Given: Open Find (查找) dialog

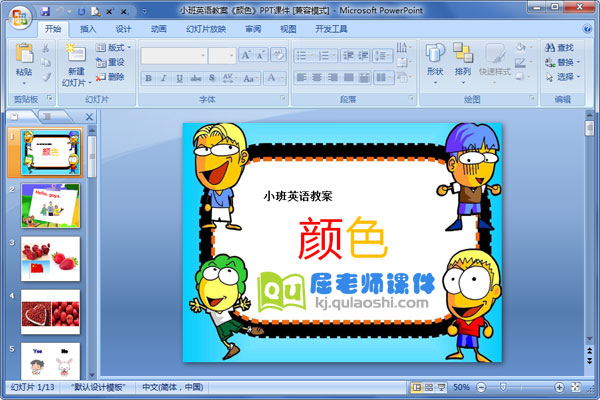Looking at the screenshot, I should coord(559,47).
